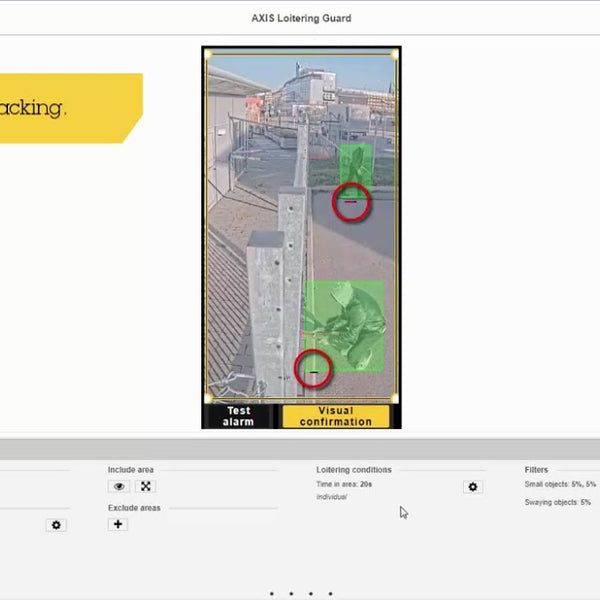
Task: Add an exclude area with plus icon
Action: [x=118, y=524]
